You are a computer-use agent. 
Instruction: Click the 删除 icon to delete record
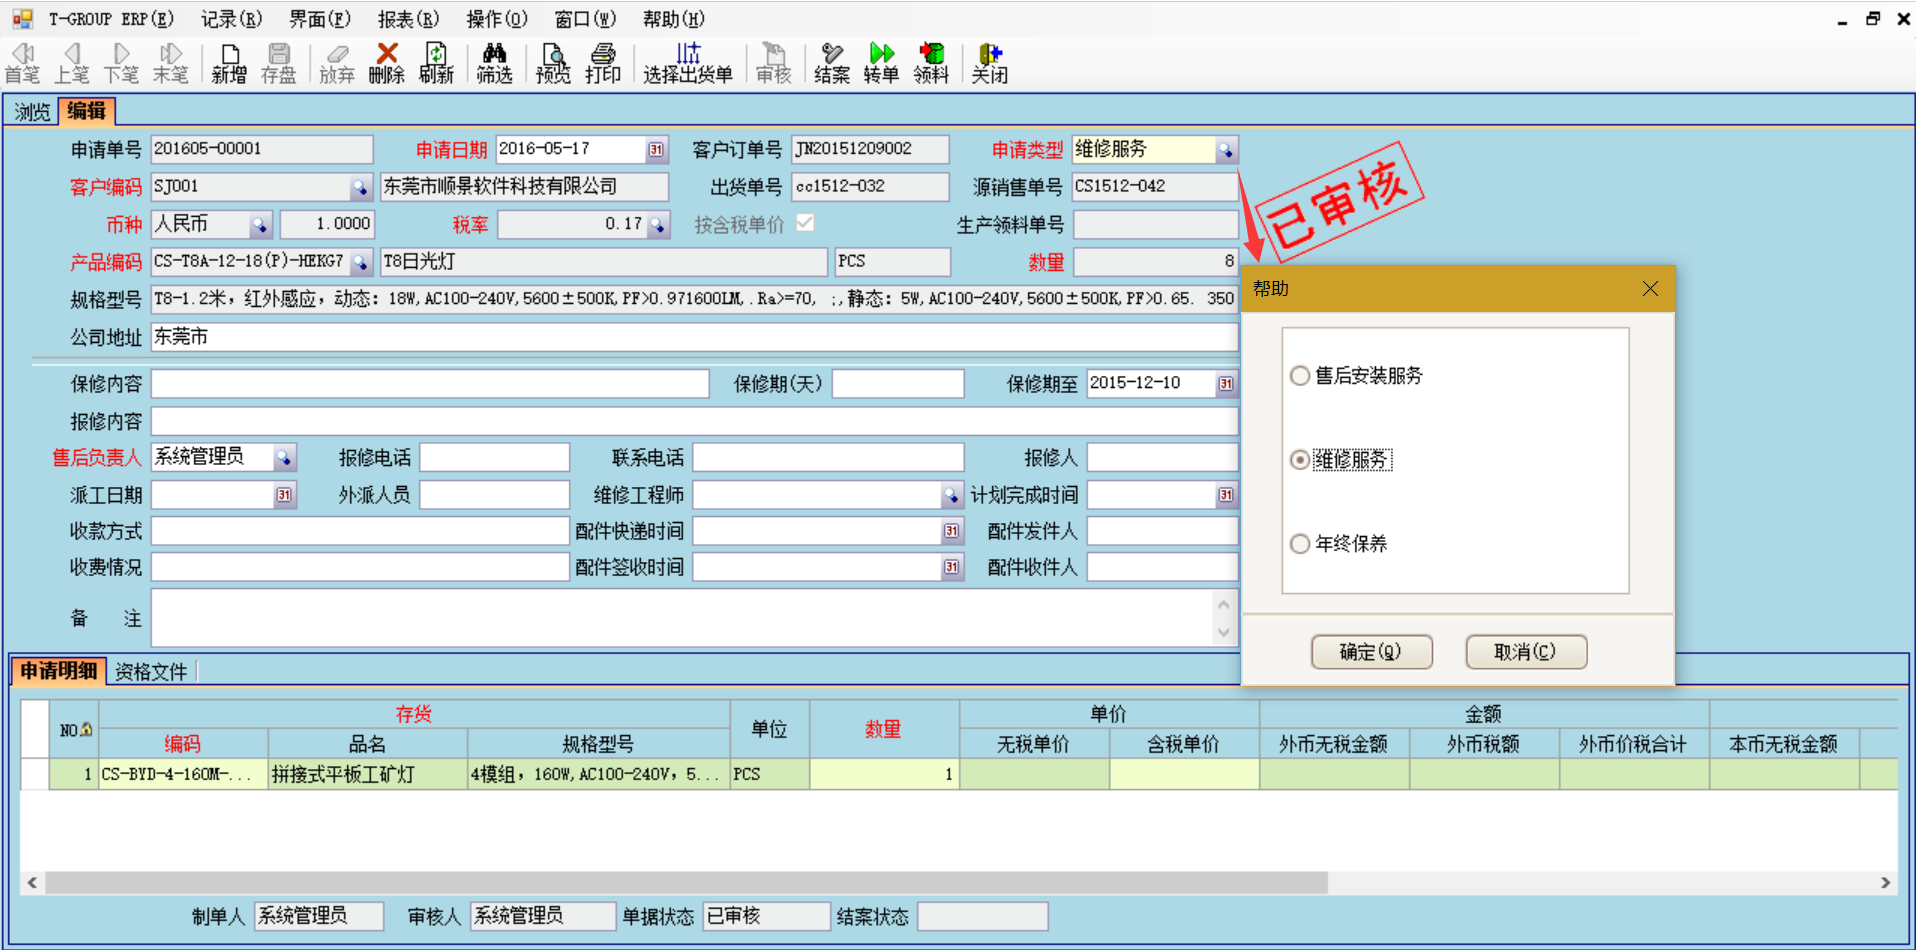[386, 62]
